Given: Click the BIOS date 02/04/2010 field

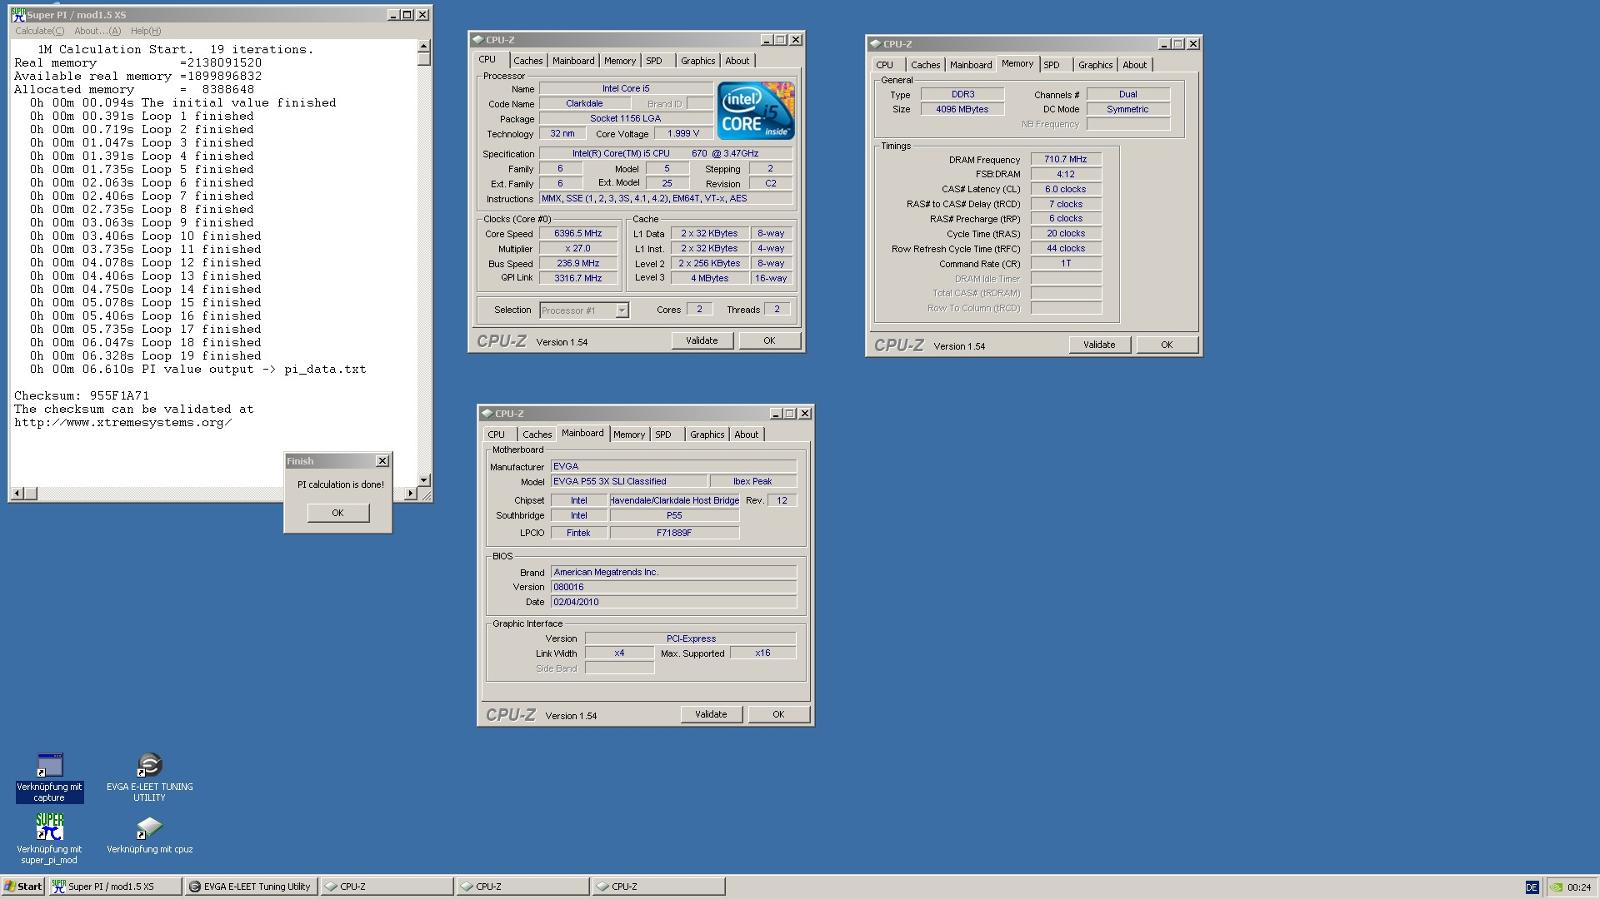Looking at the screenshot, I should pos(674,603).
